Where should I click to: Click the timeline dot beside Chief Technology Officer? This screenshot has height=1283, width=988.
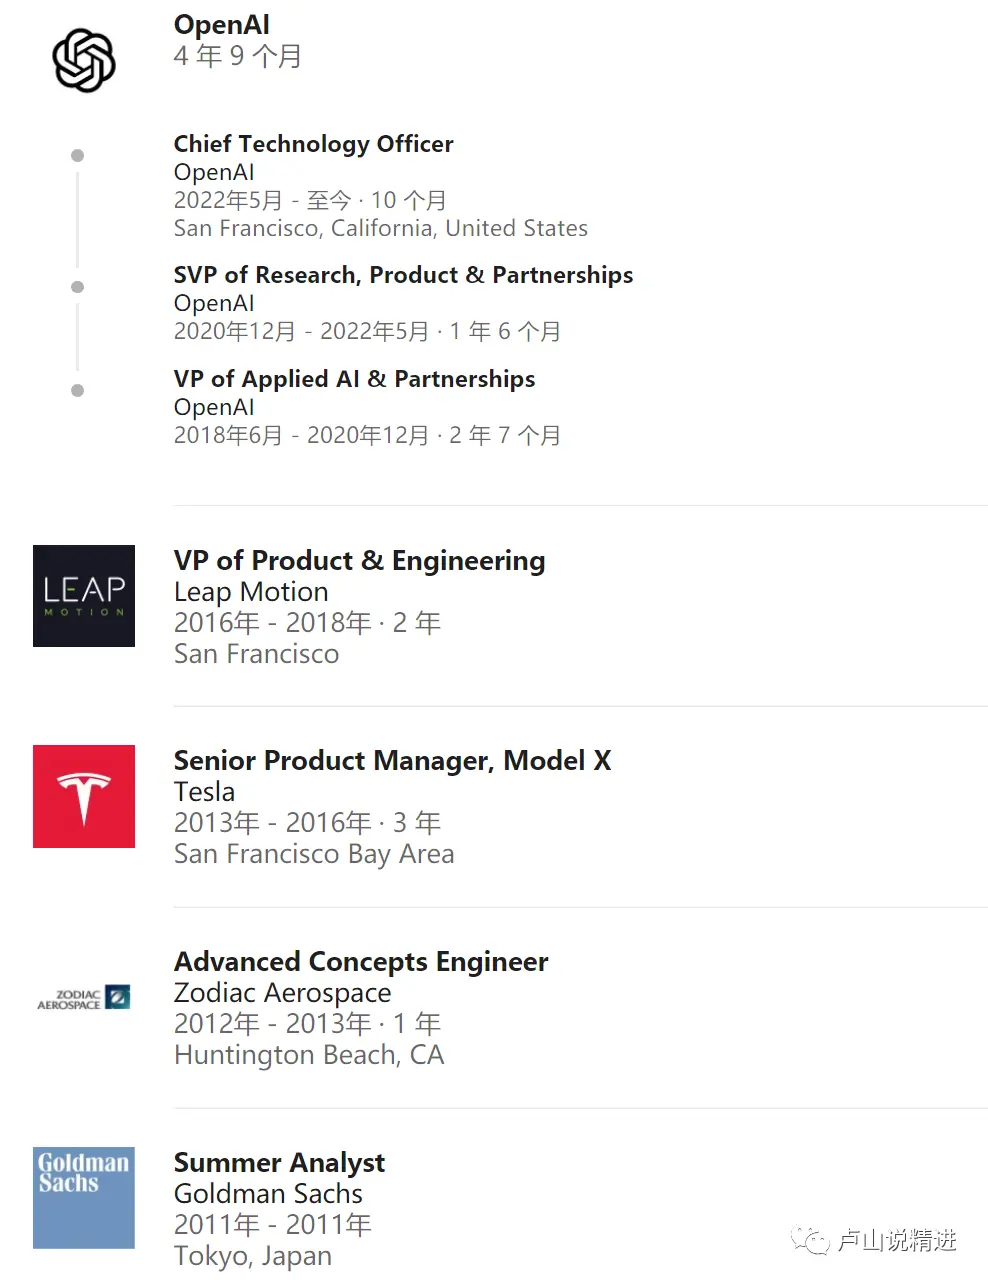coord(77,155)
